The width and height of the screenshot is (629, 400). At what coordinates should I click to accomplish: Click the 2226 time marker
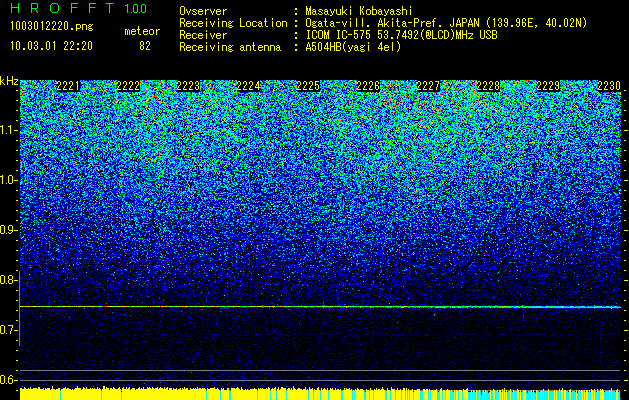[x=368, y=86]
